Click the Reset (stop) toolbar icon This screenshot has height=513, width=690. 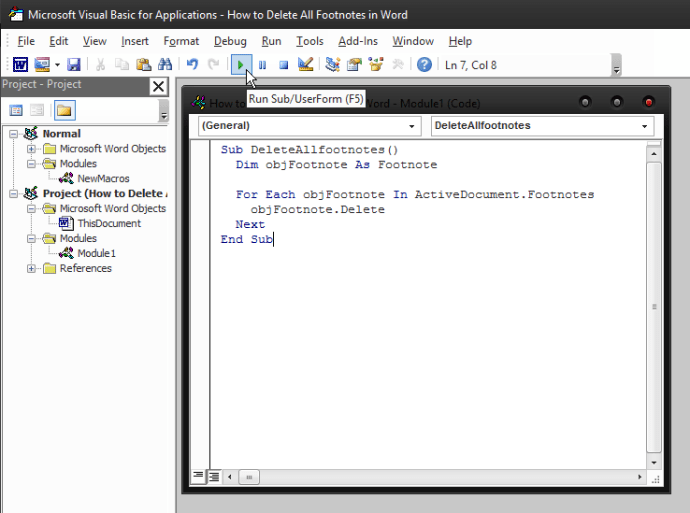[283, 65]
